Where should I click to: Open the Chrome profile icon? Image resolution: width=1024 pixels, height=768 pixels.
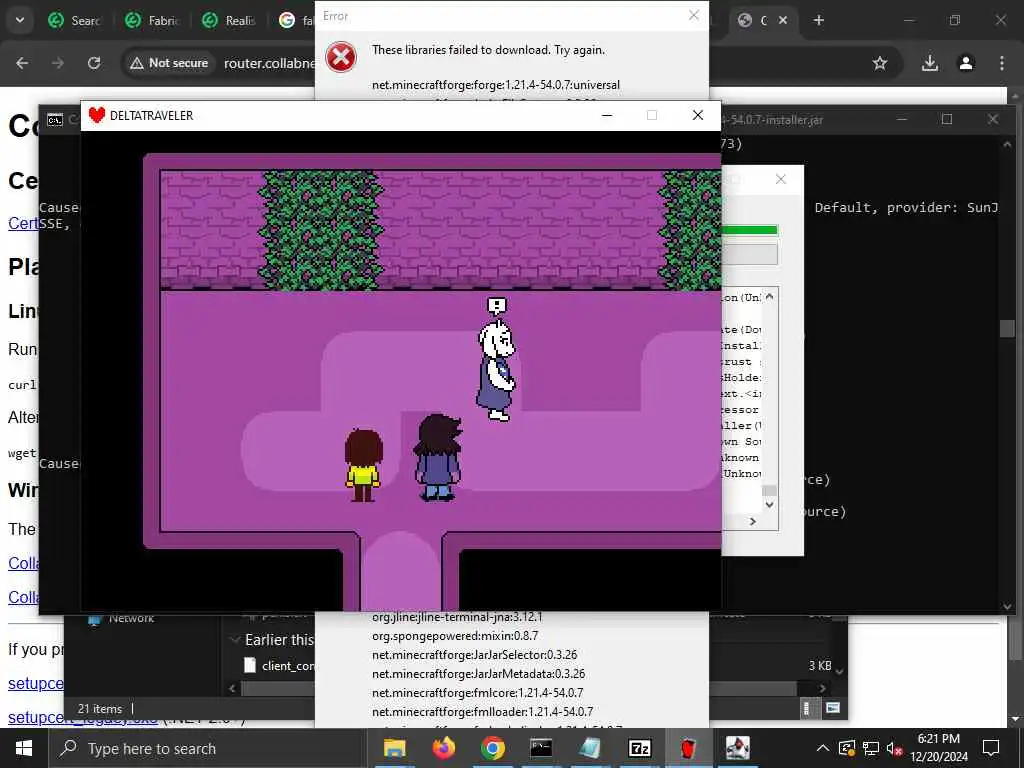pyautogui.click(x=966, y=63)
